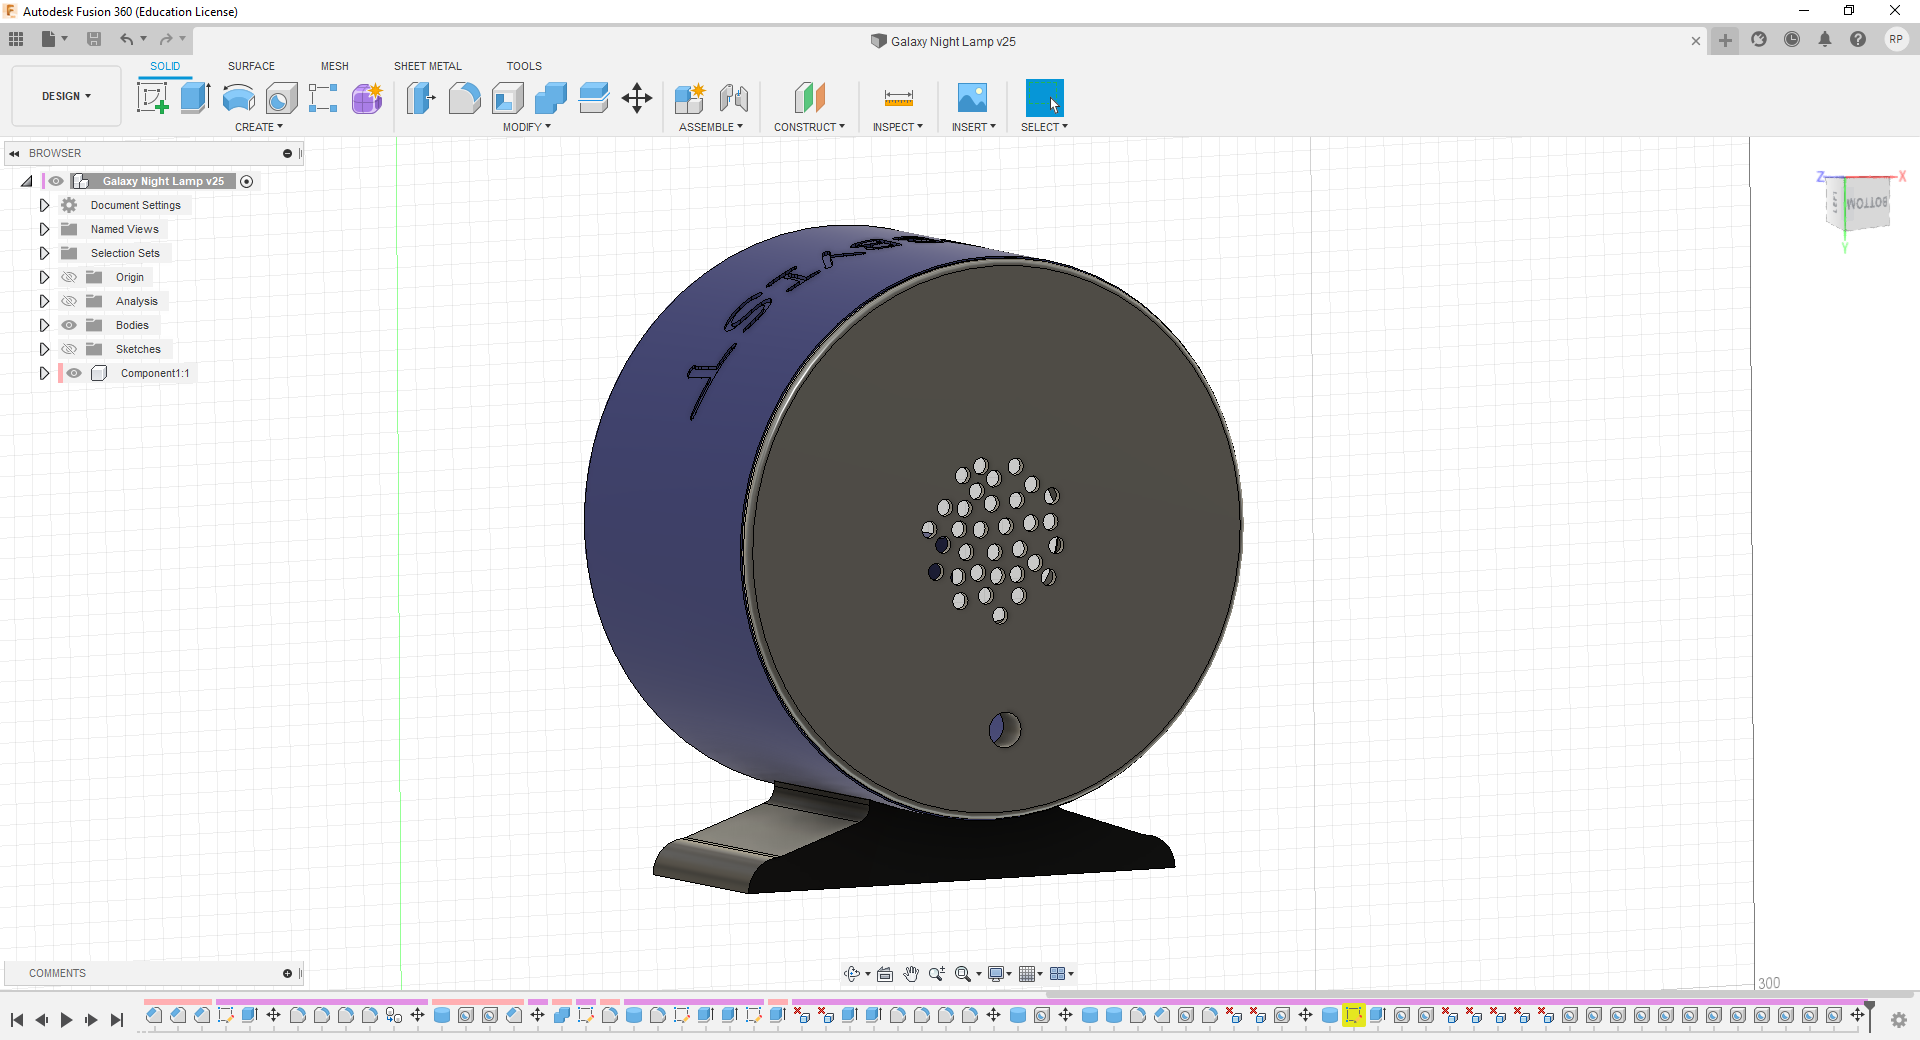This screenshot has width=1920, height=1040.
Task: Activate the Move/Copy tool
Action: [637, 98]
